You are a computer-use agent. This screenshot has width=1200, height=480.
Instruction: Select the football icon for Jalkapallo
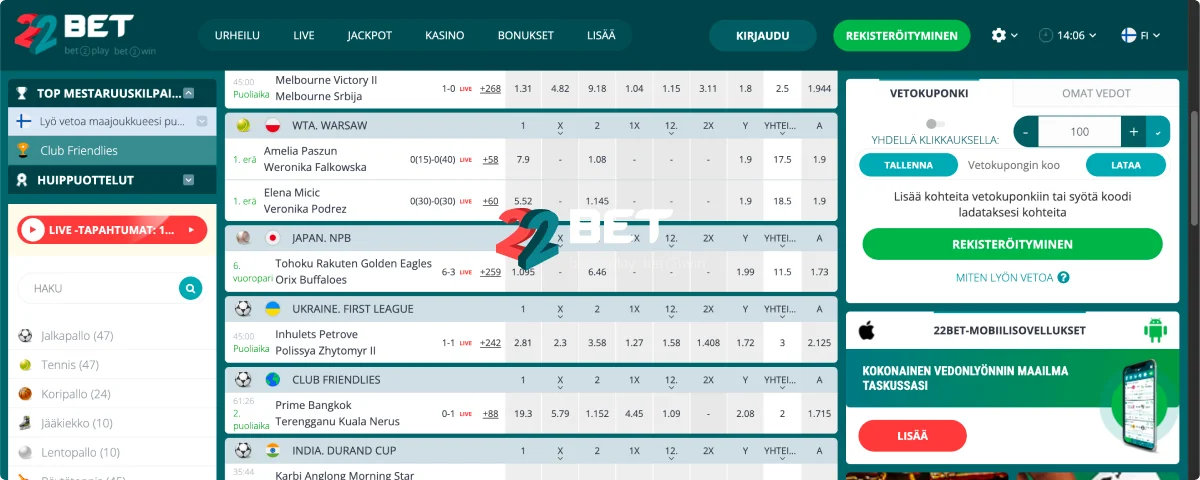coord(25,335)
